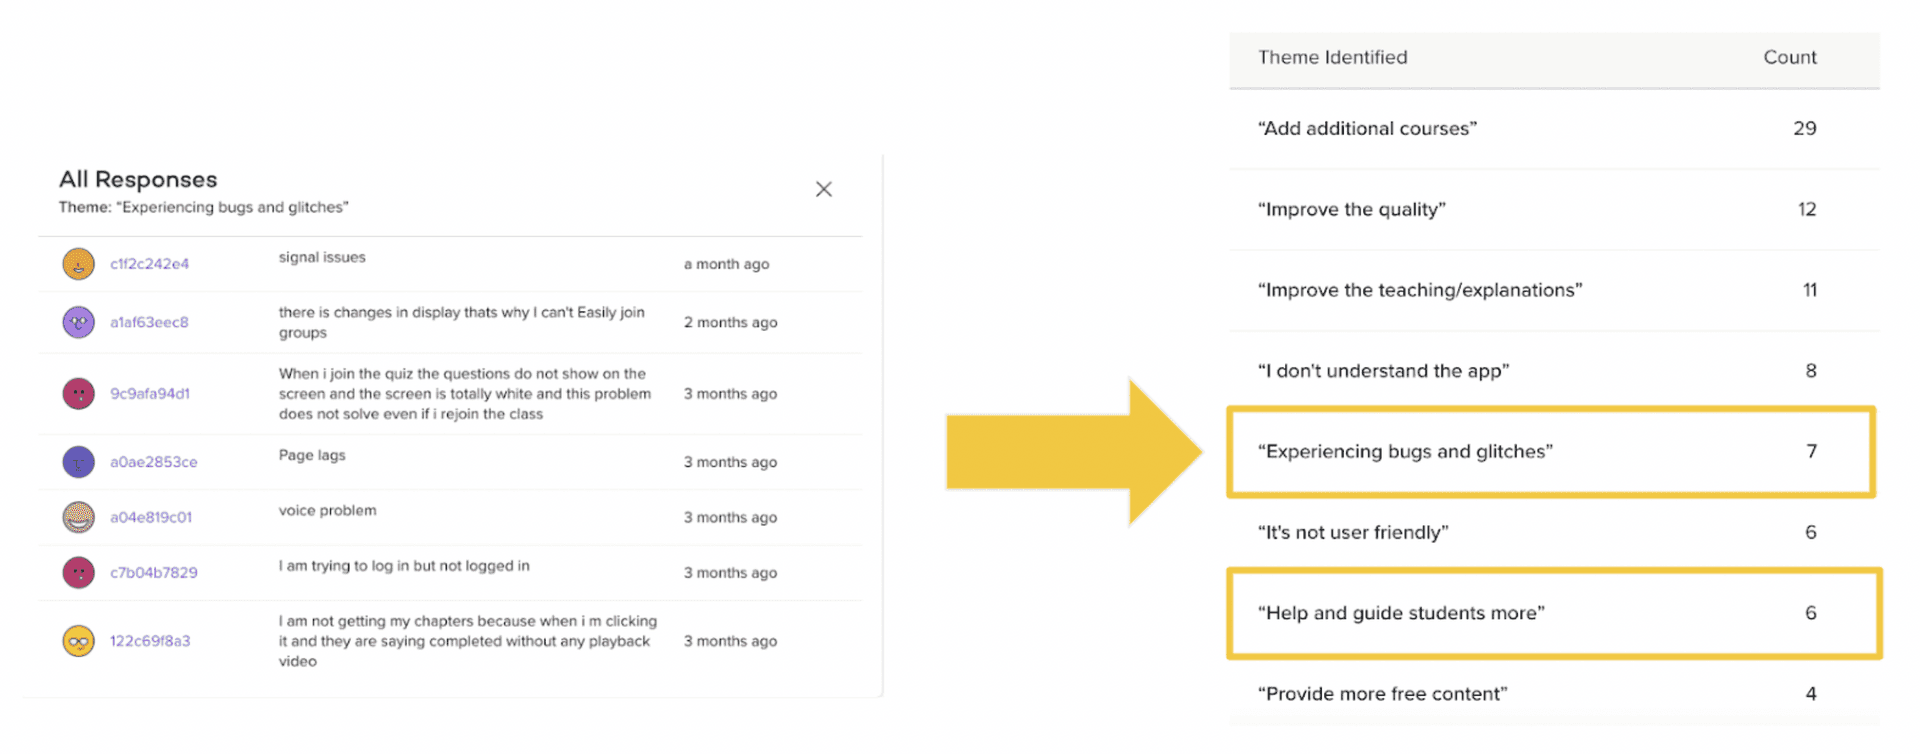
Task: Click the grinning avatar beside a04e819c01
Action: [x=79, y=517]
